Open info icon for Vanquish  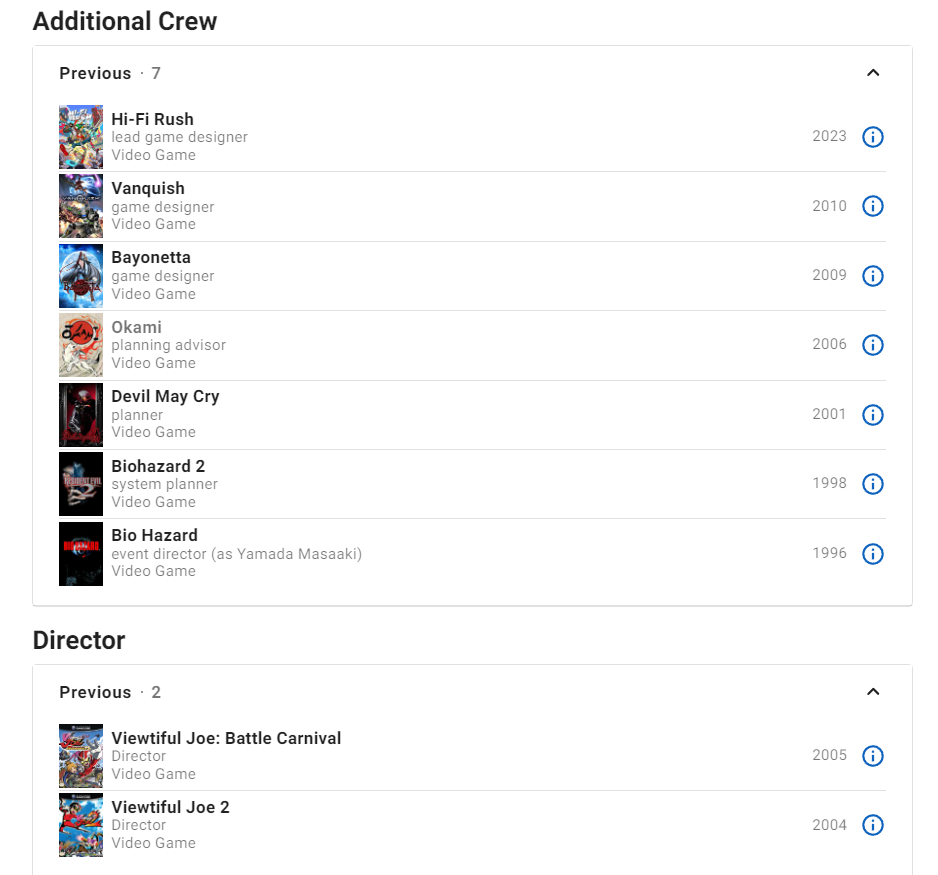872,206
